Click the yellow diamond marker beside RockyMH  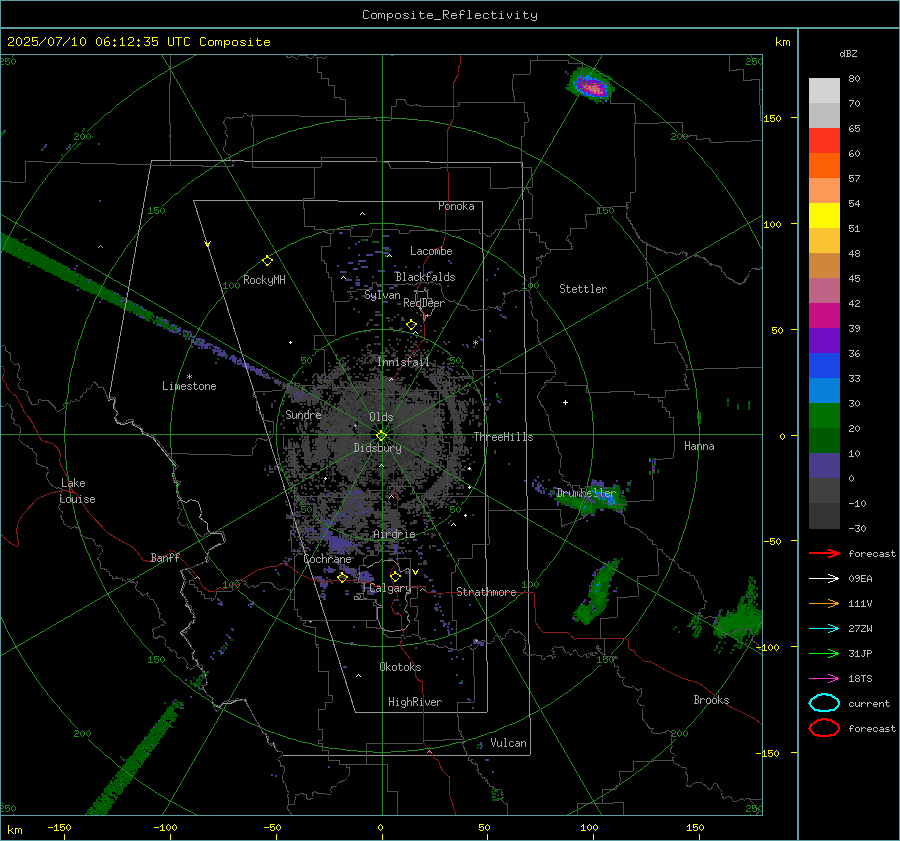pos(267,261)
